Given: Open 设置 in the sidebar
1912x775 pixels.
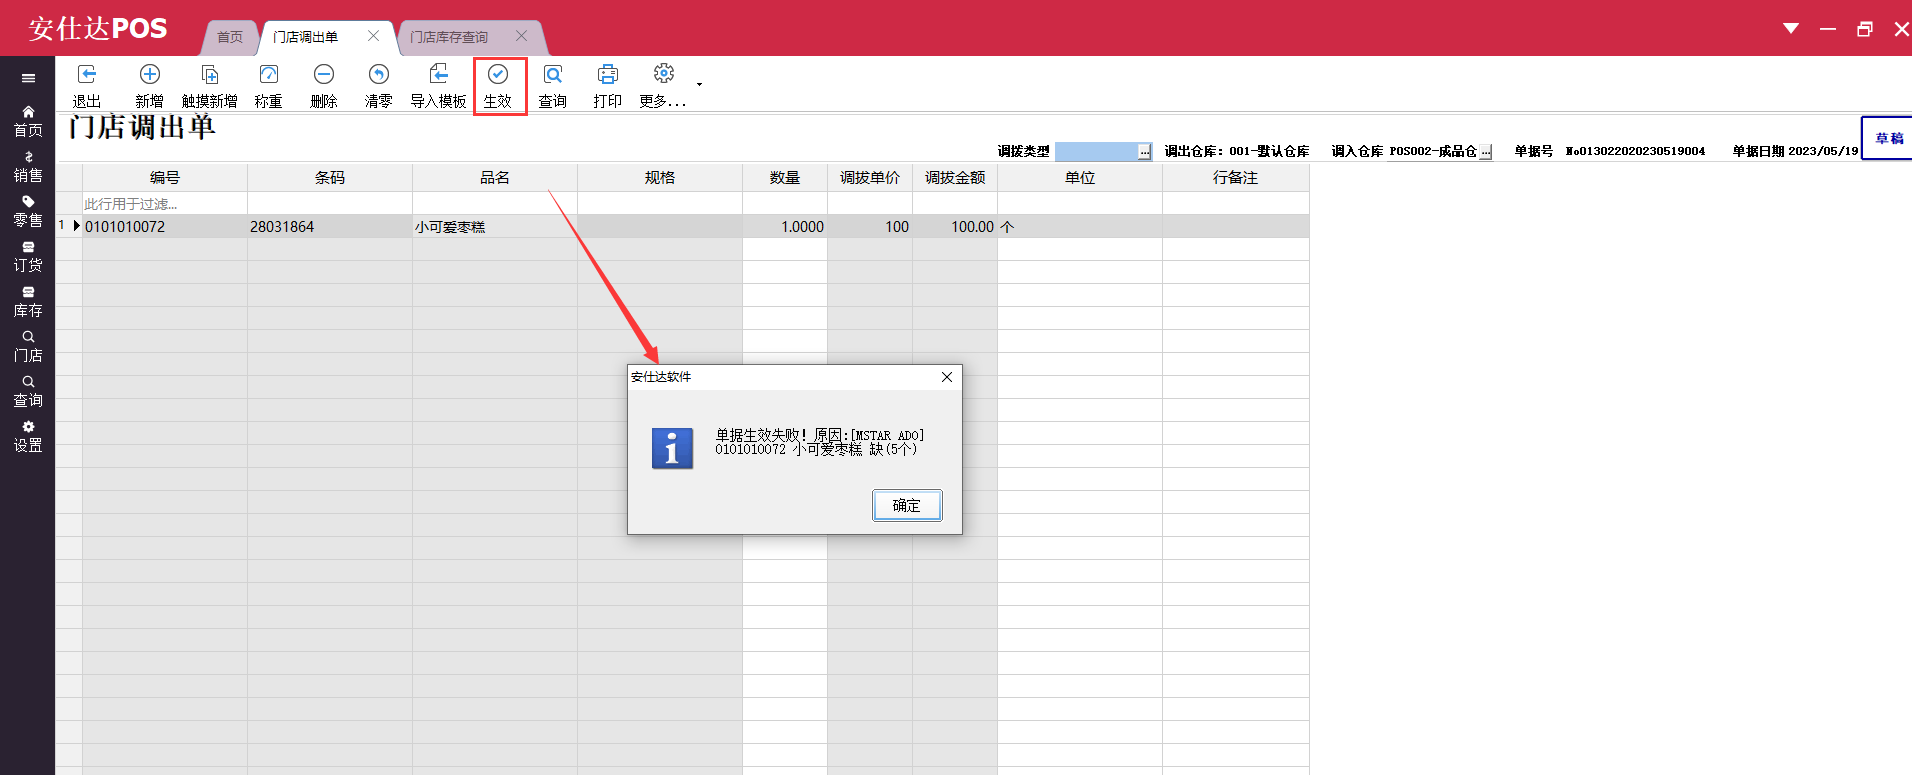Looking at the screenshot, I should (x=28, y=436).
